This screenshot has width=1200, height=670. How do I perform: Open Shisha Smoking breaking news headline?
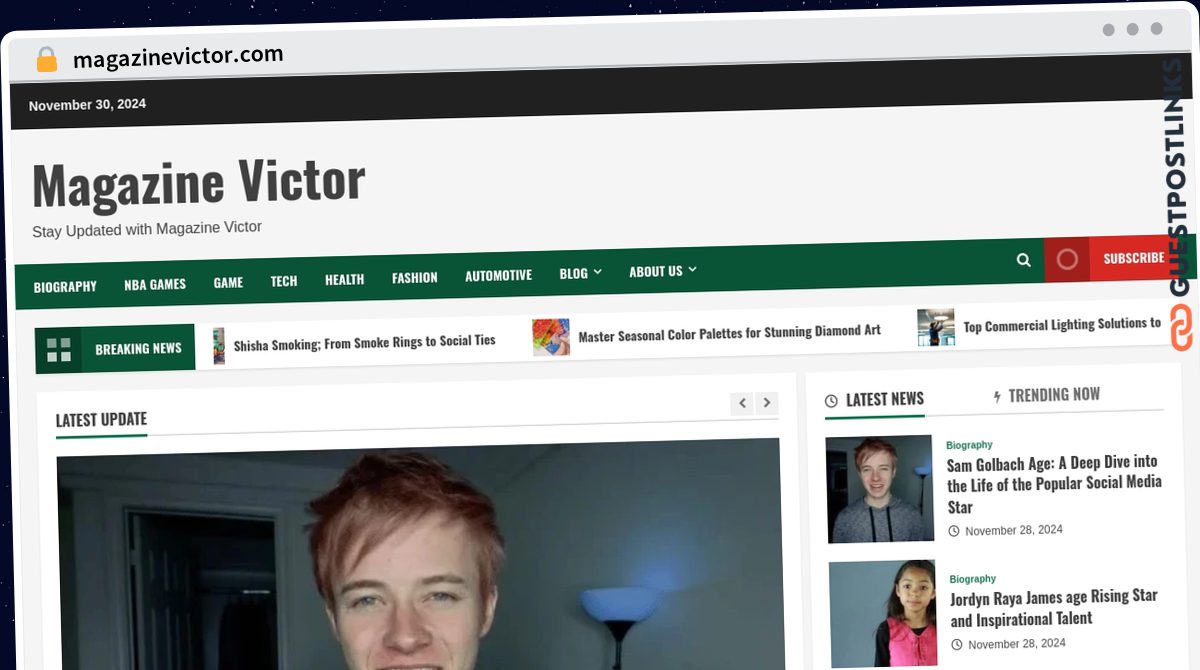364,343
